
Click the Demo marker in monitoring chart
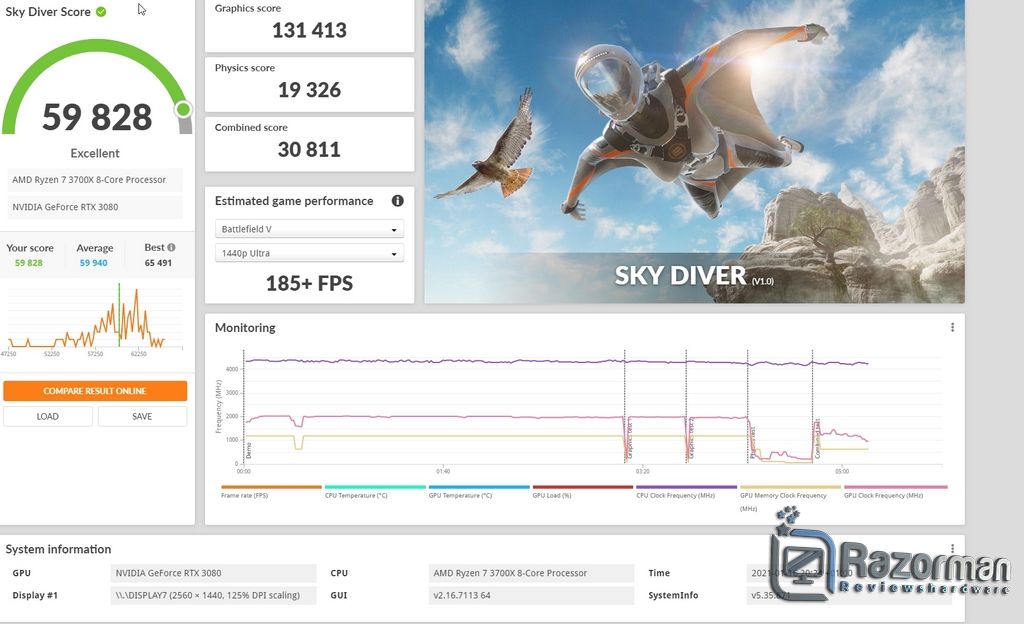click(x=249, y=450)
